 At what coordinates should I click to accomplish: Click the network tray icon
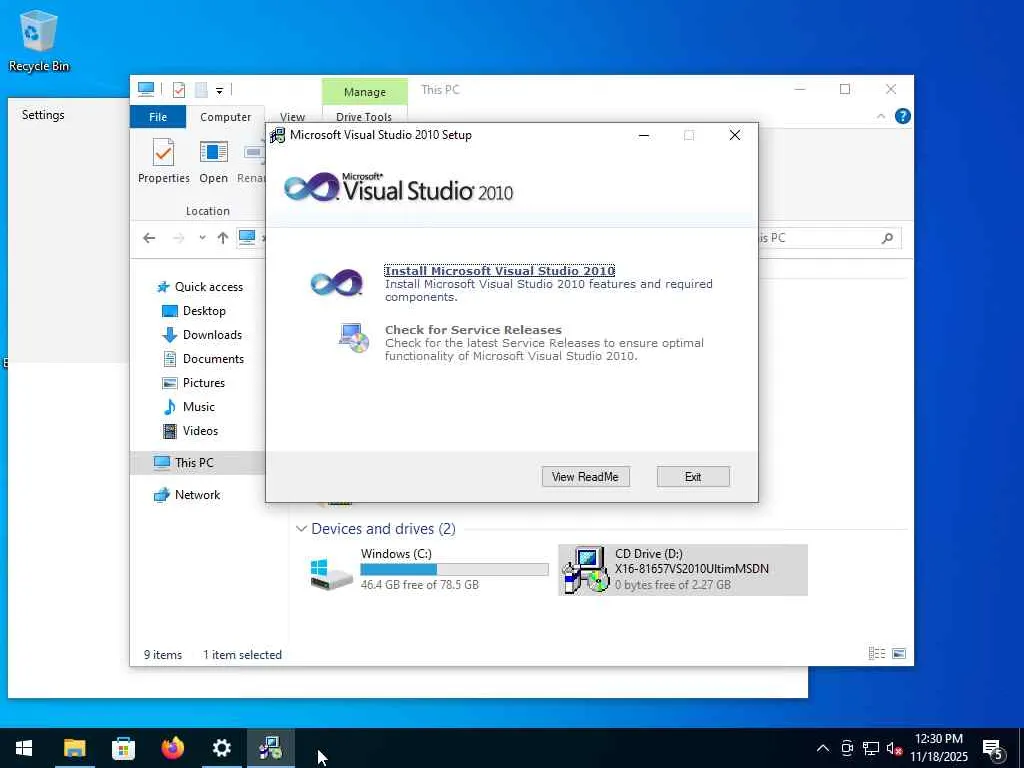(871, 748)
